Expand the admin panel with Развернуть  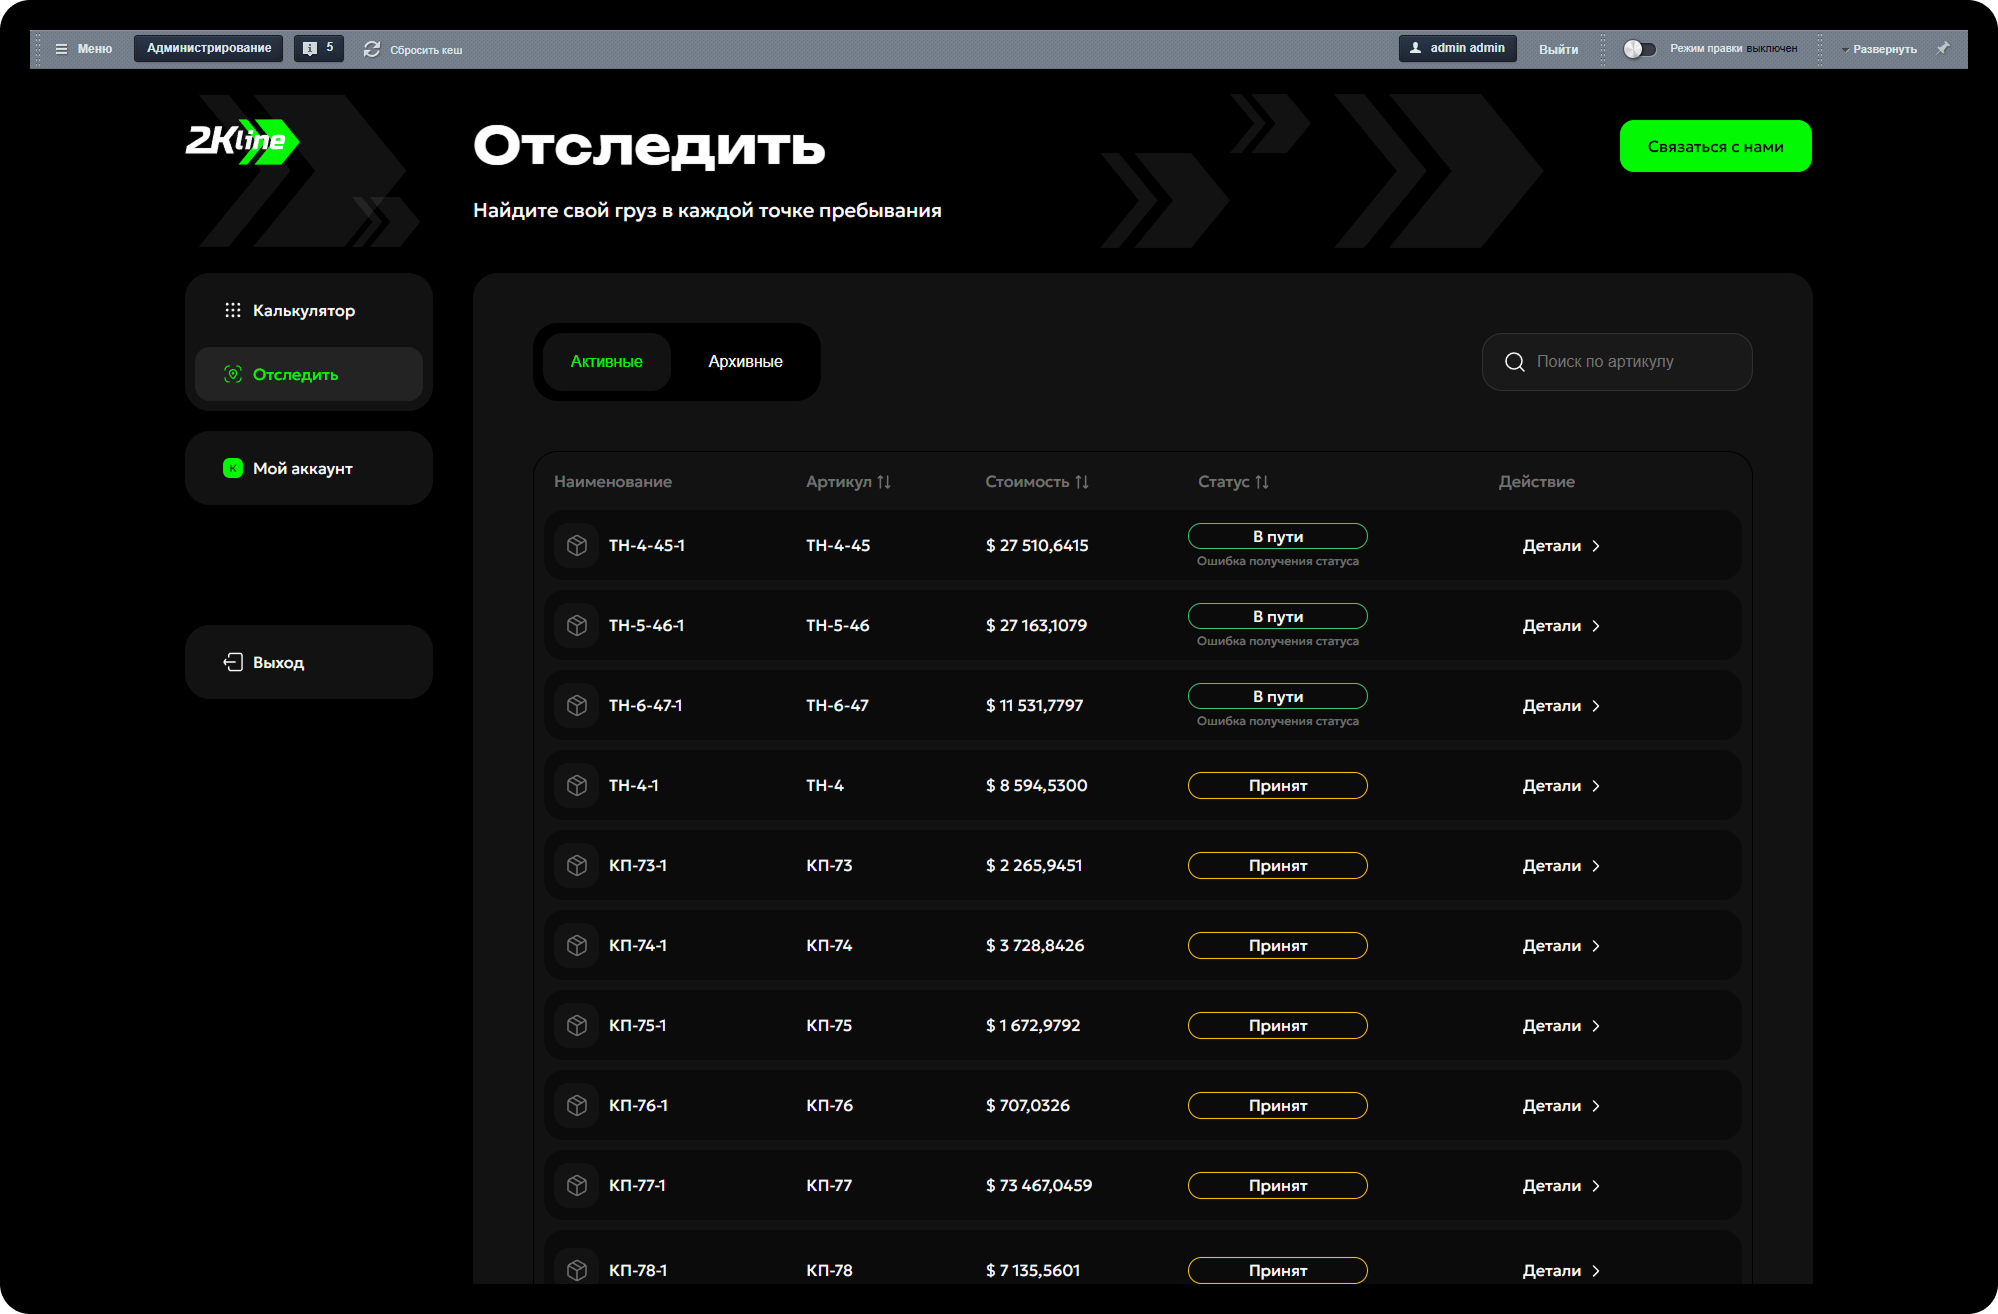click(1879, 49)
